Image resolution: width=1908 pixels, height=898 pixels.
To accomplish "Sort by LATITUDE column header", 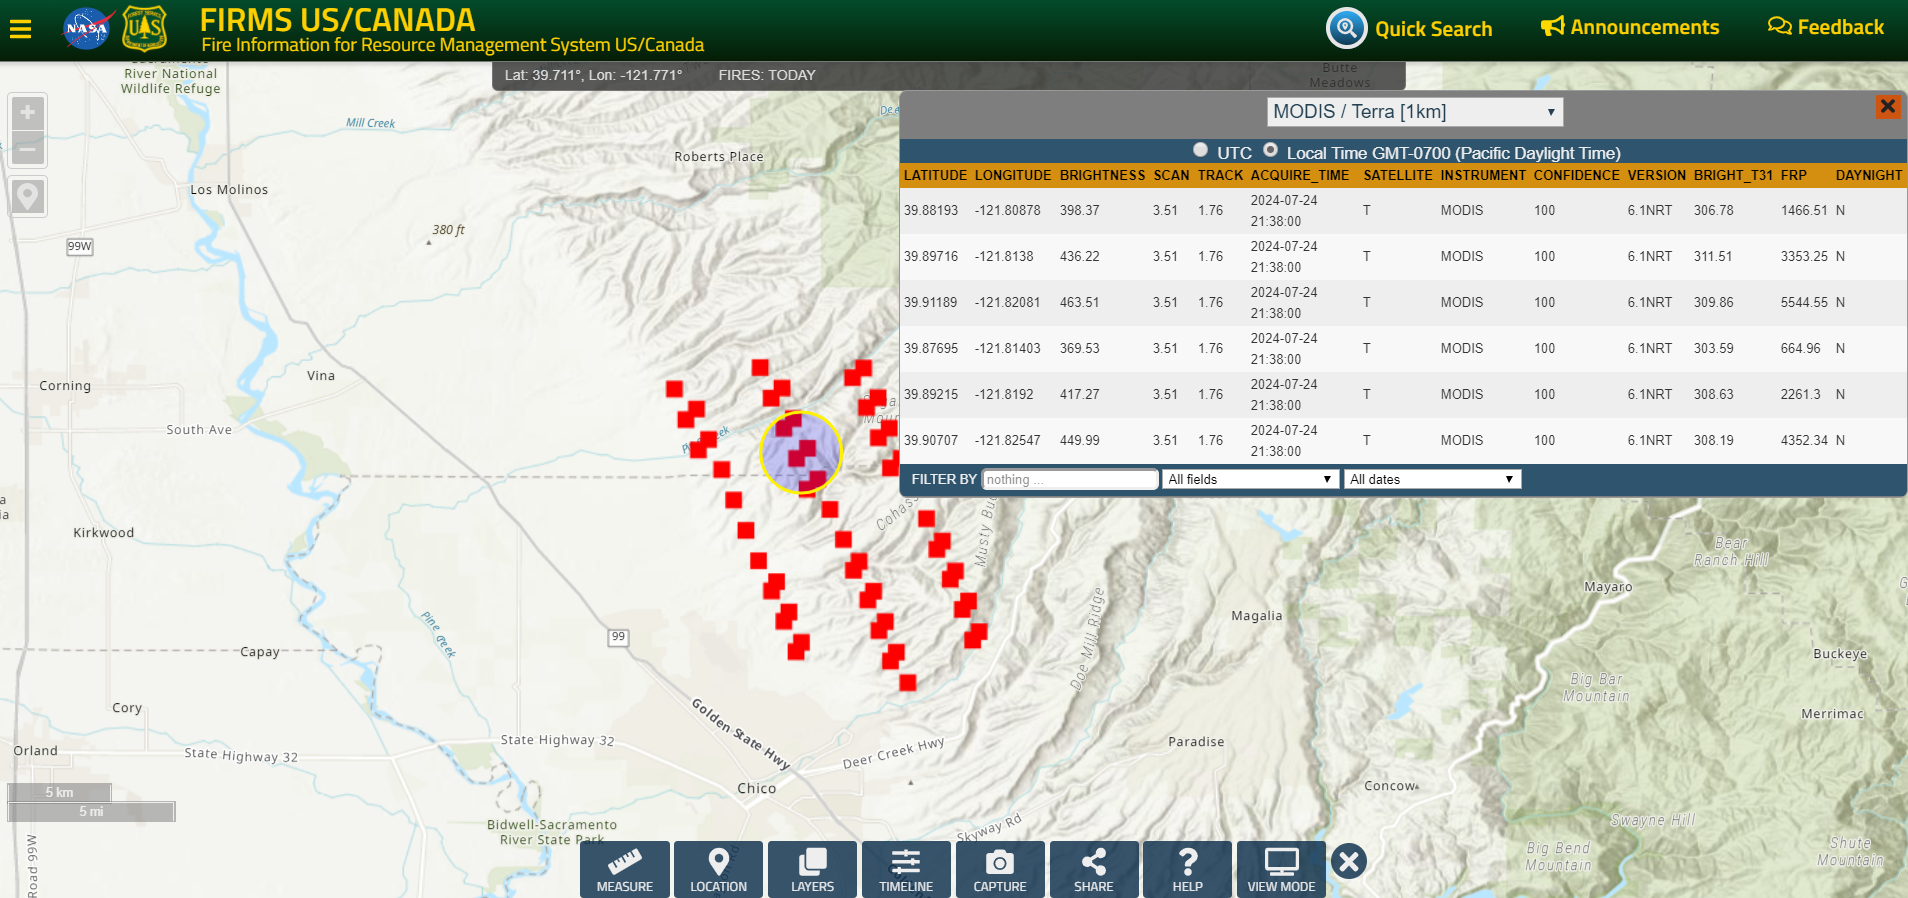I will [x=935, y=175].
